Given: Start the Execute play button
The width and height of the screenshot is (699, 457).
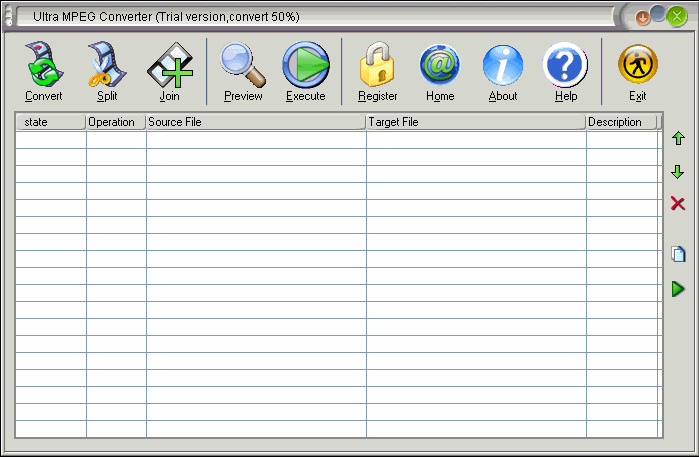Looking at the screenshot, I should pos(306,72).
